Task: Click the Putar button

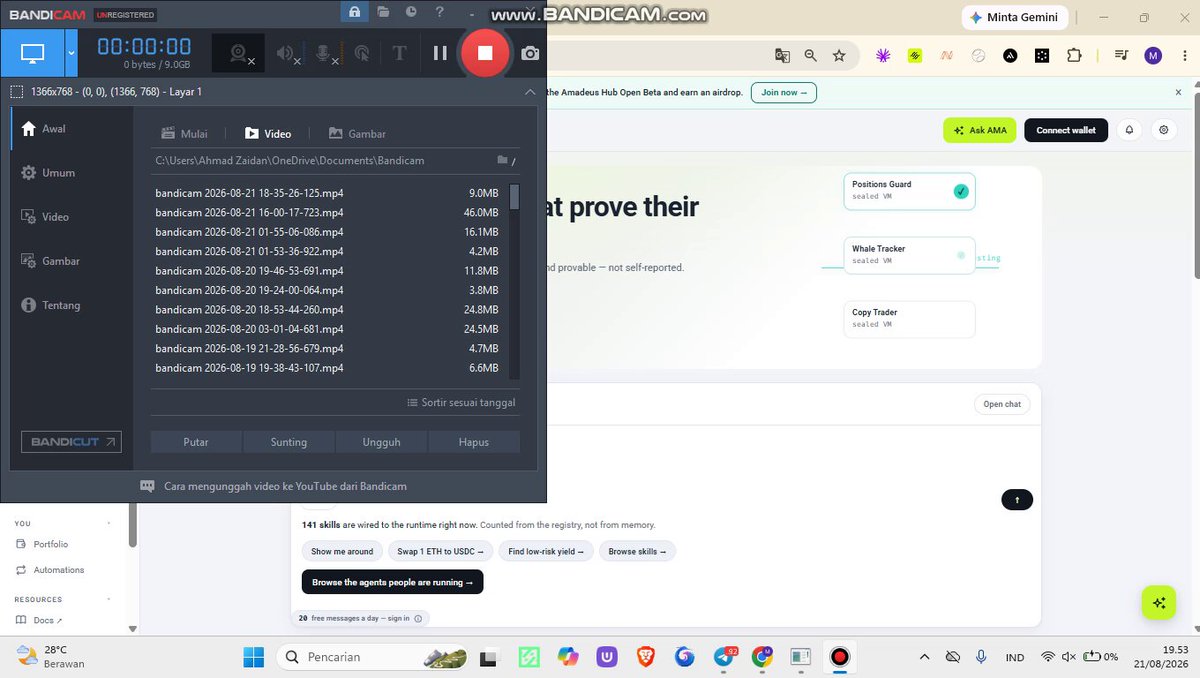Action: [196, 442]
